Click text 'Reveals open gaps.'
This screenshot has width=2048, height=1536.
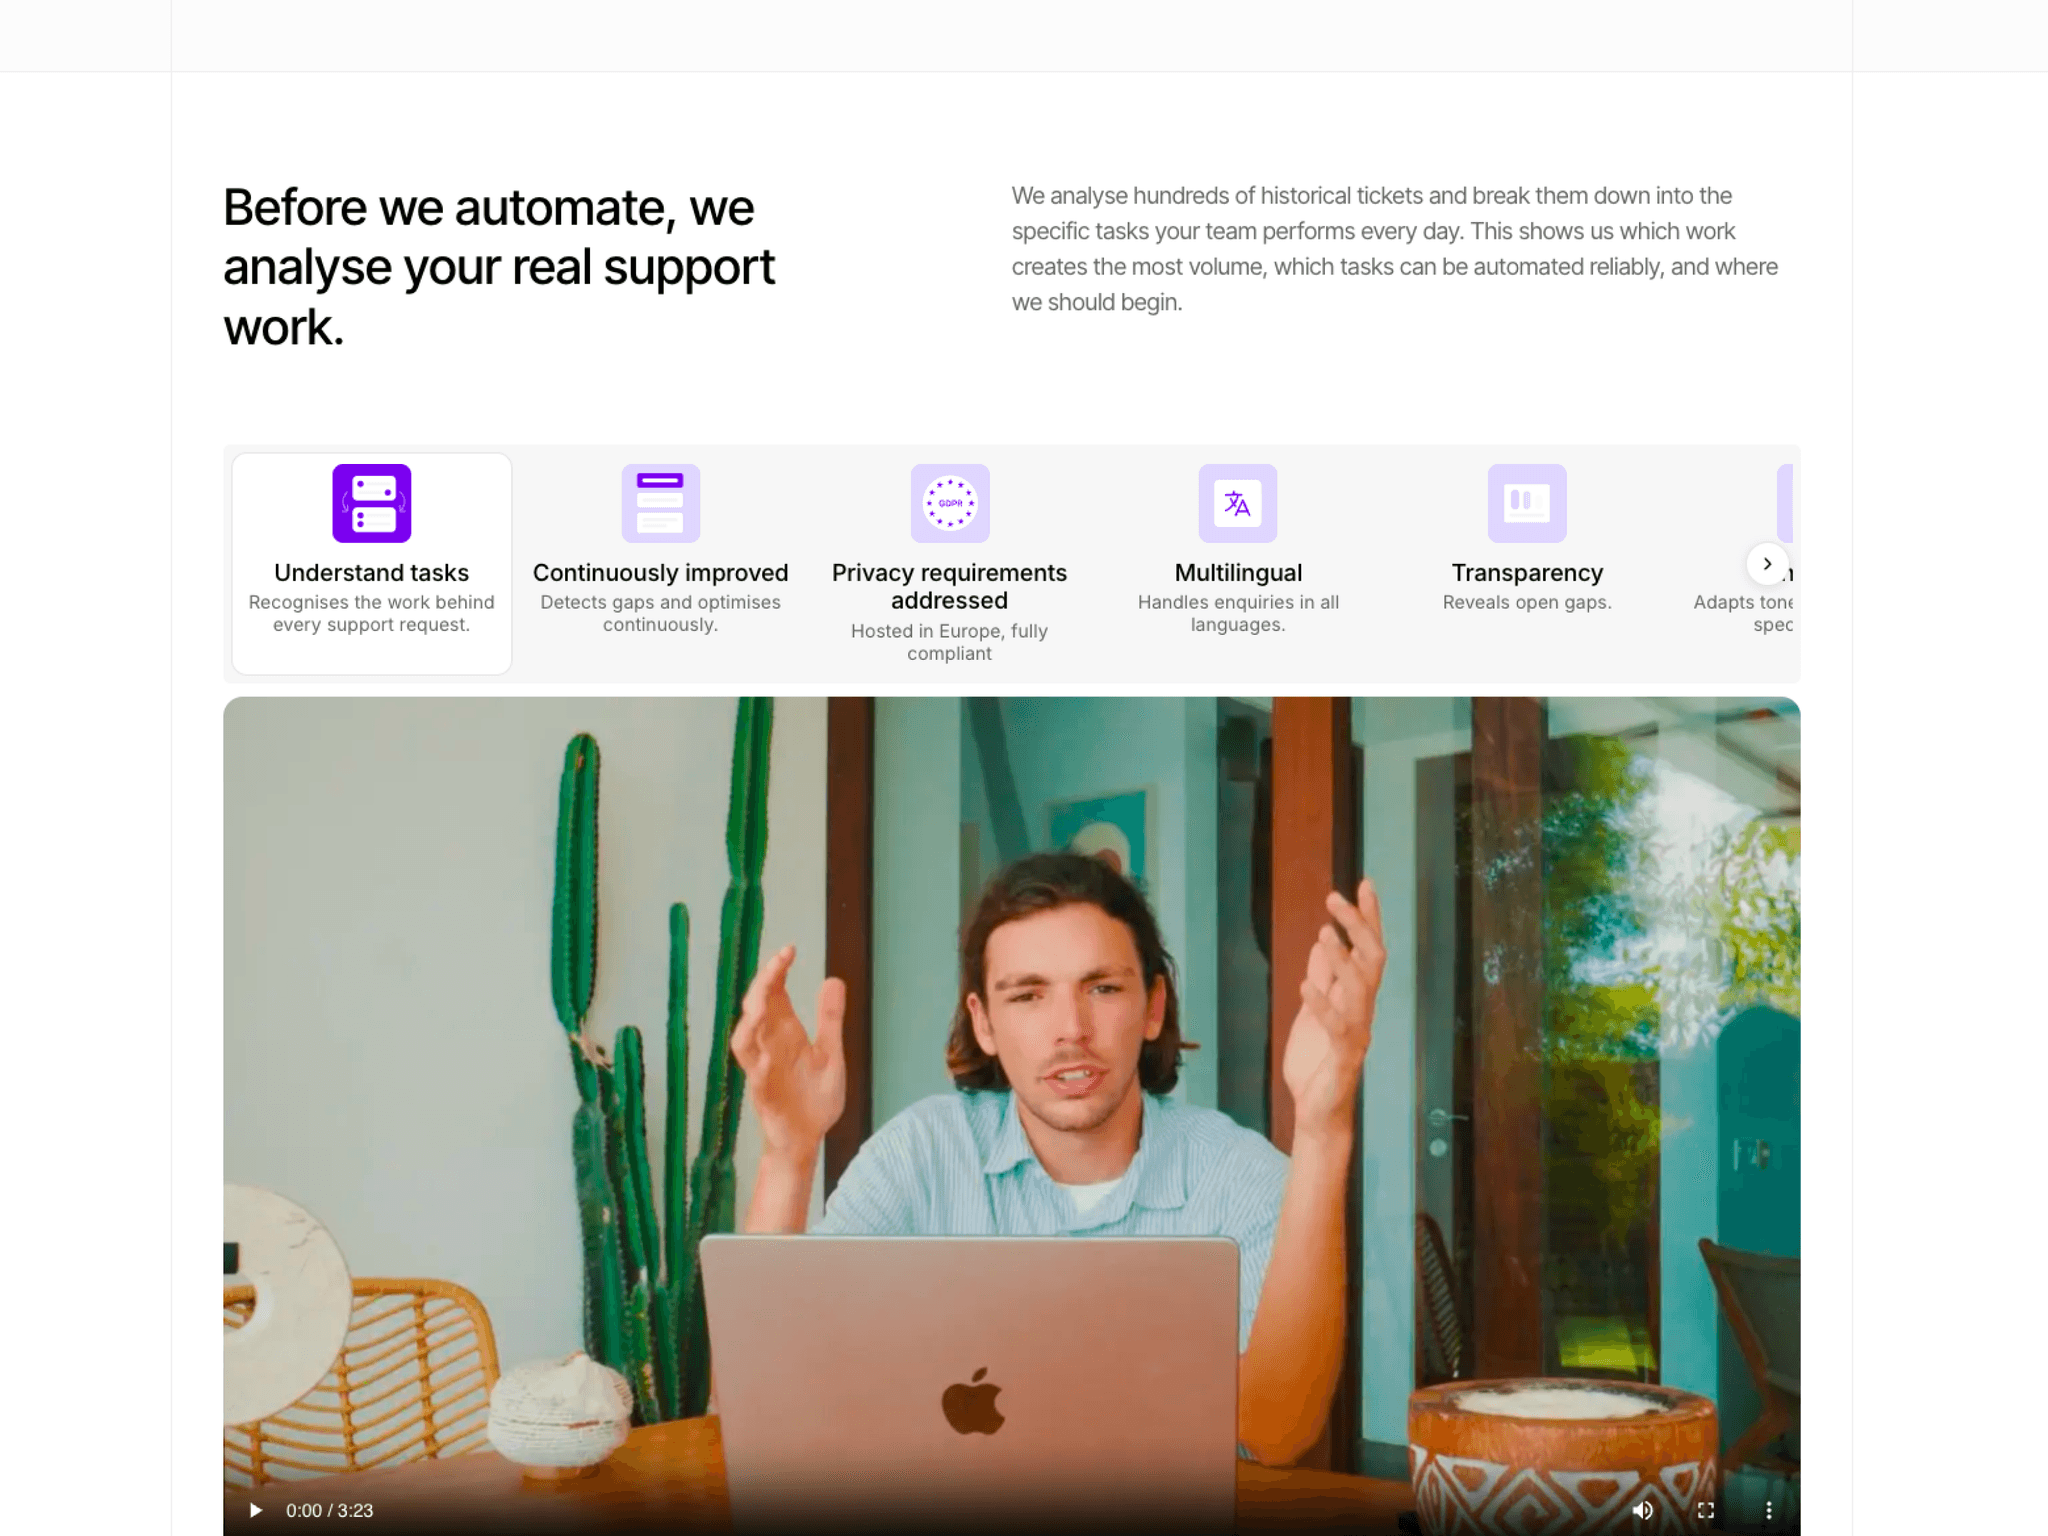point(1527,602)
